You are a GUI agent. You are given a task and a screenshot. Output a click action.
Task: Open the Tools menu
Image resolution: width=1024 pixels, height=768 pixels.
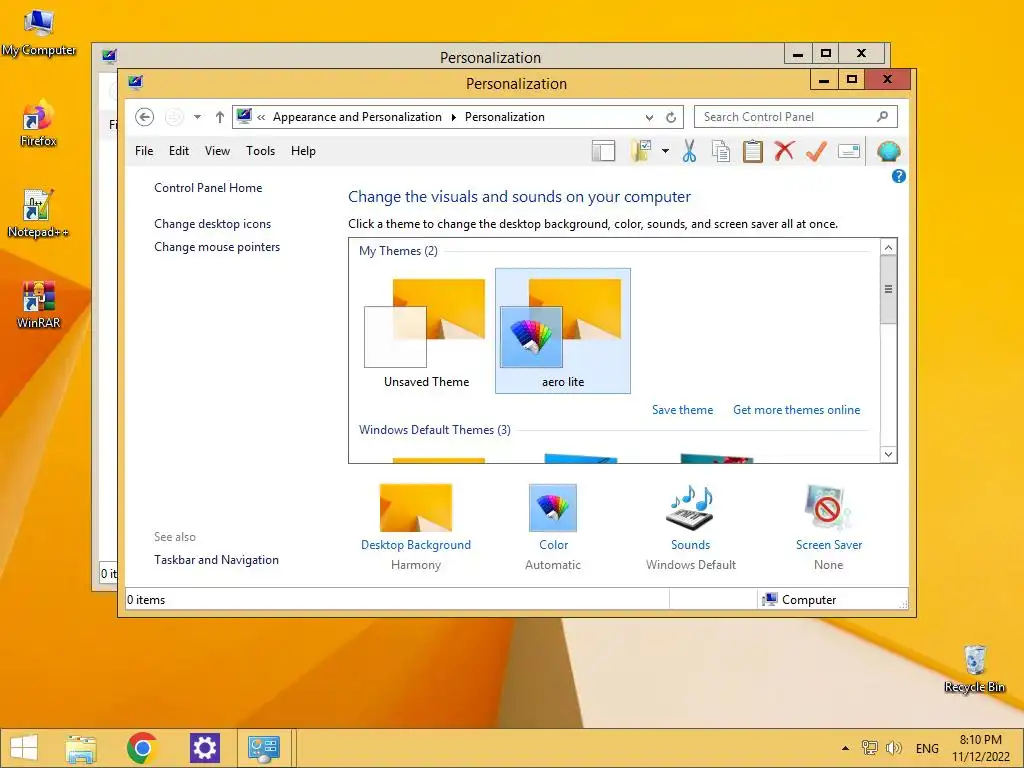tap(261, 151)
